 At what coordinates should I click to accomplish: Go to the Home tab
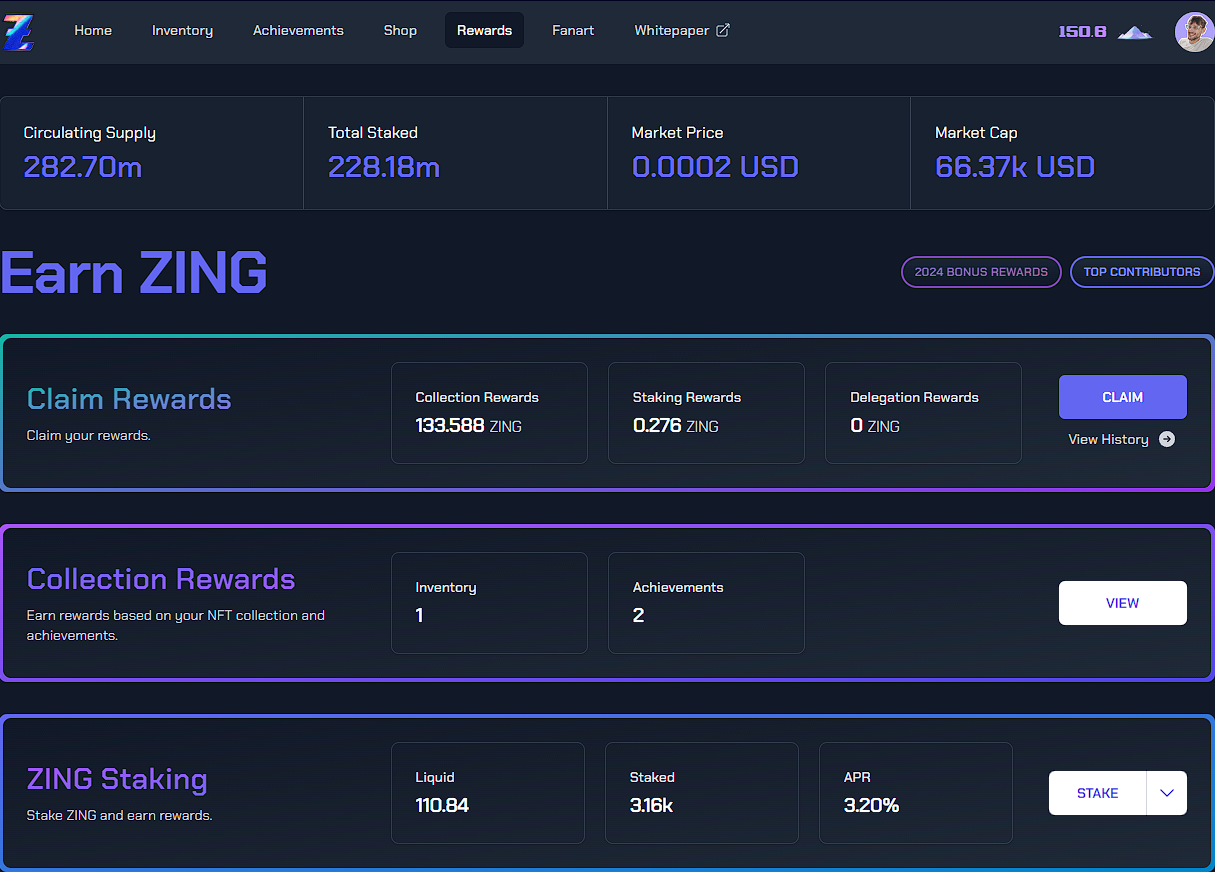pos(93,30)
